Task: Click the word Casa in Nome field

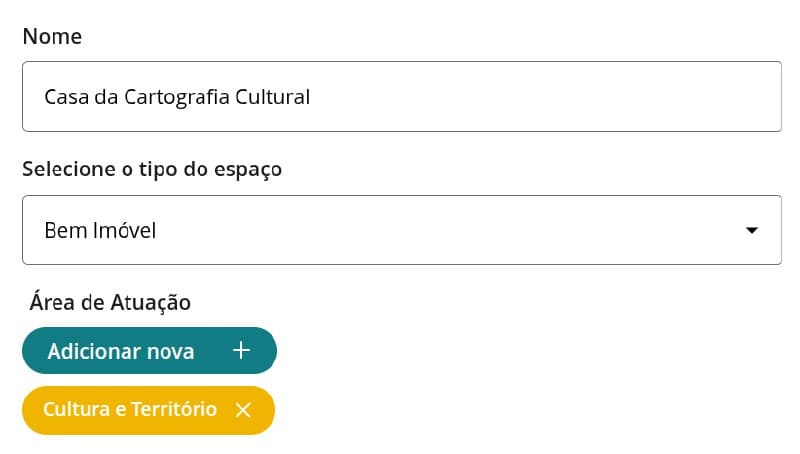Action: [63, 97]
